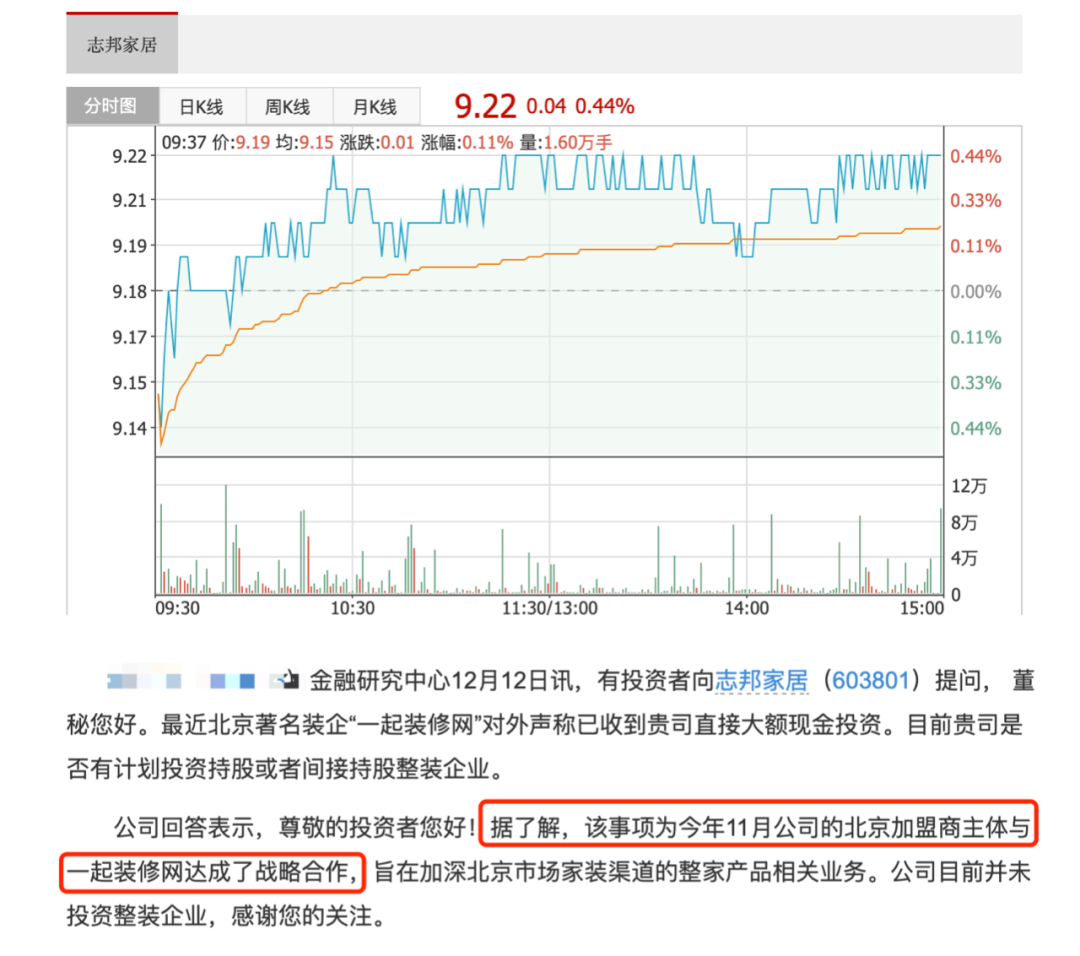The image size is (1080, 956).
Task: Click the 量:1.60万手 volume readout
Action: click(x=565, y=143)
